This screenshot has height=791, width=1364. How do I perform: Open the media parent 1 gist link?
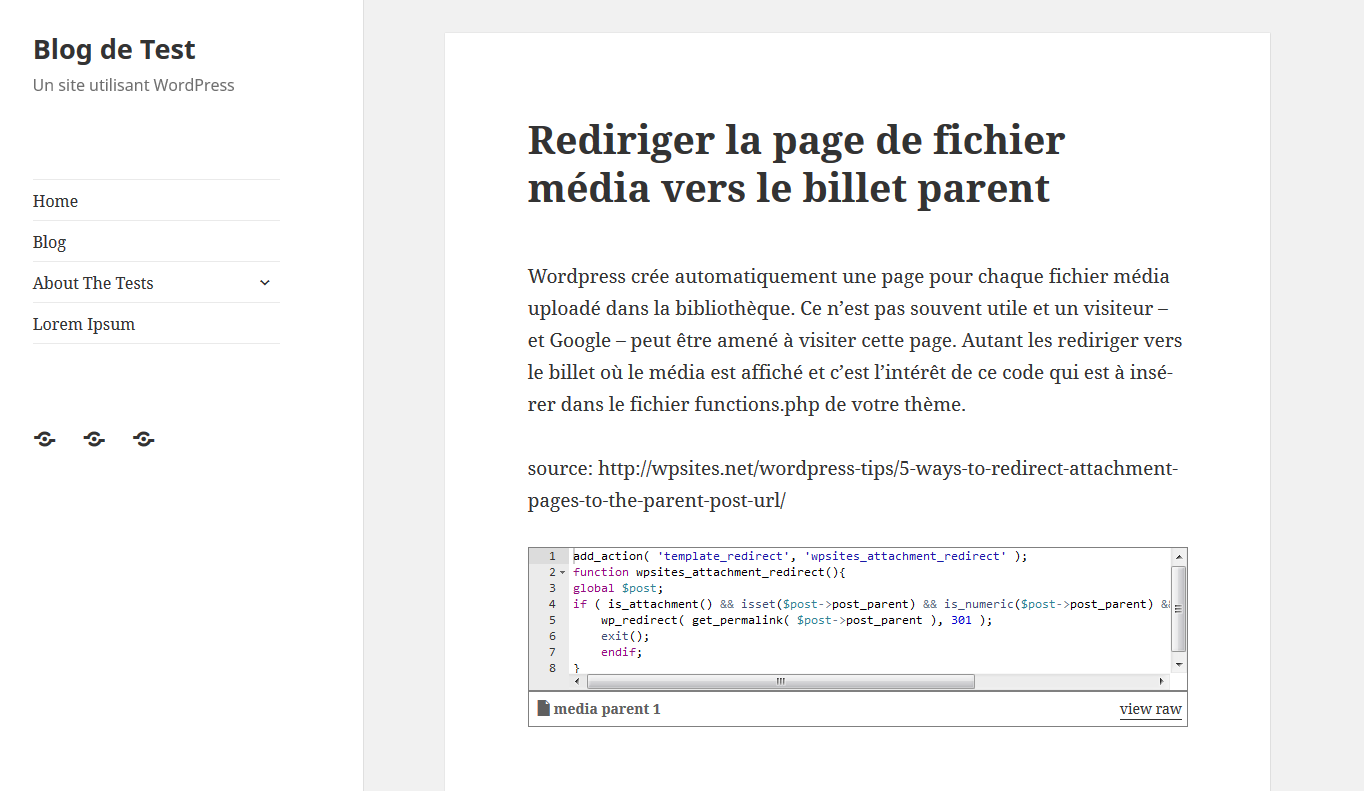click(x=607, y=709)
